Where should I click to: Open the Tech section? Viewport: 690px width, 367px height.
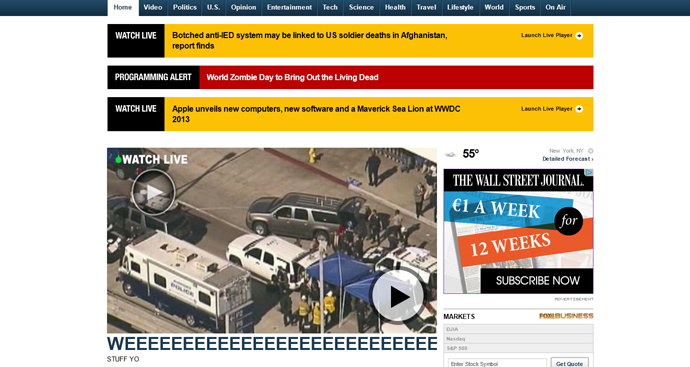(x=330, y=7)
